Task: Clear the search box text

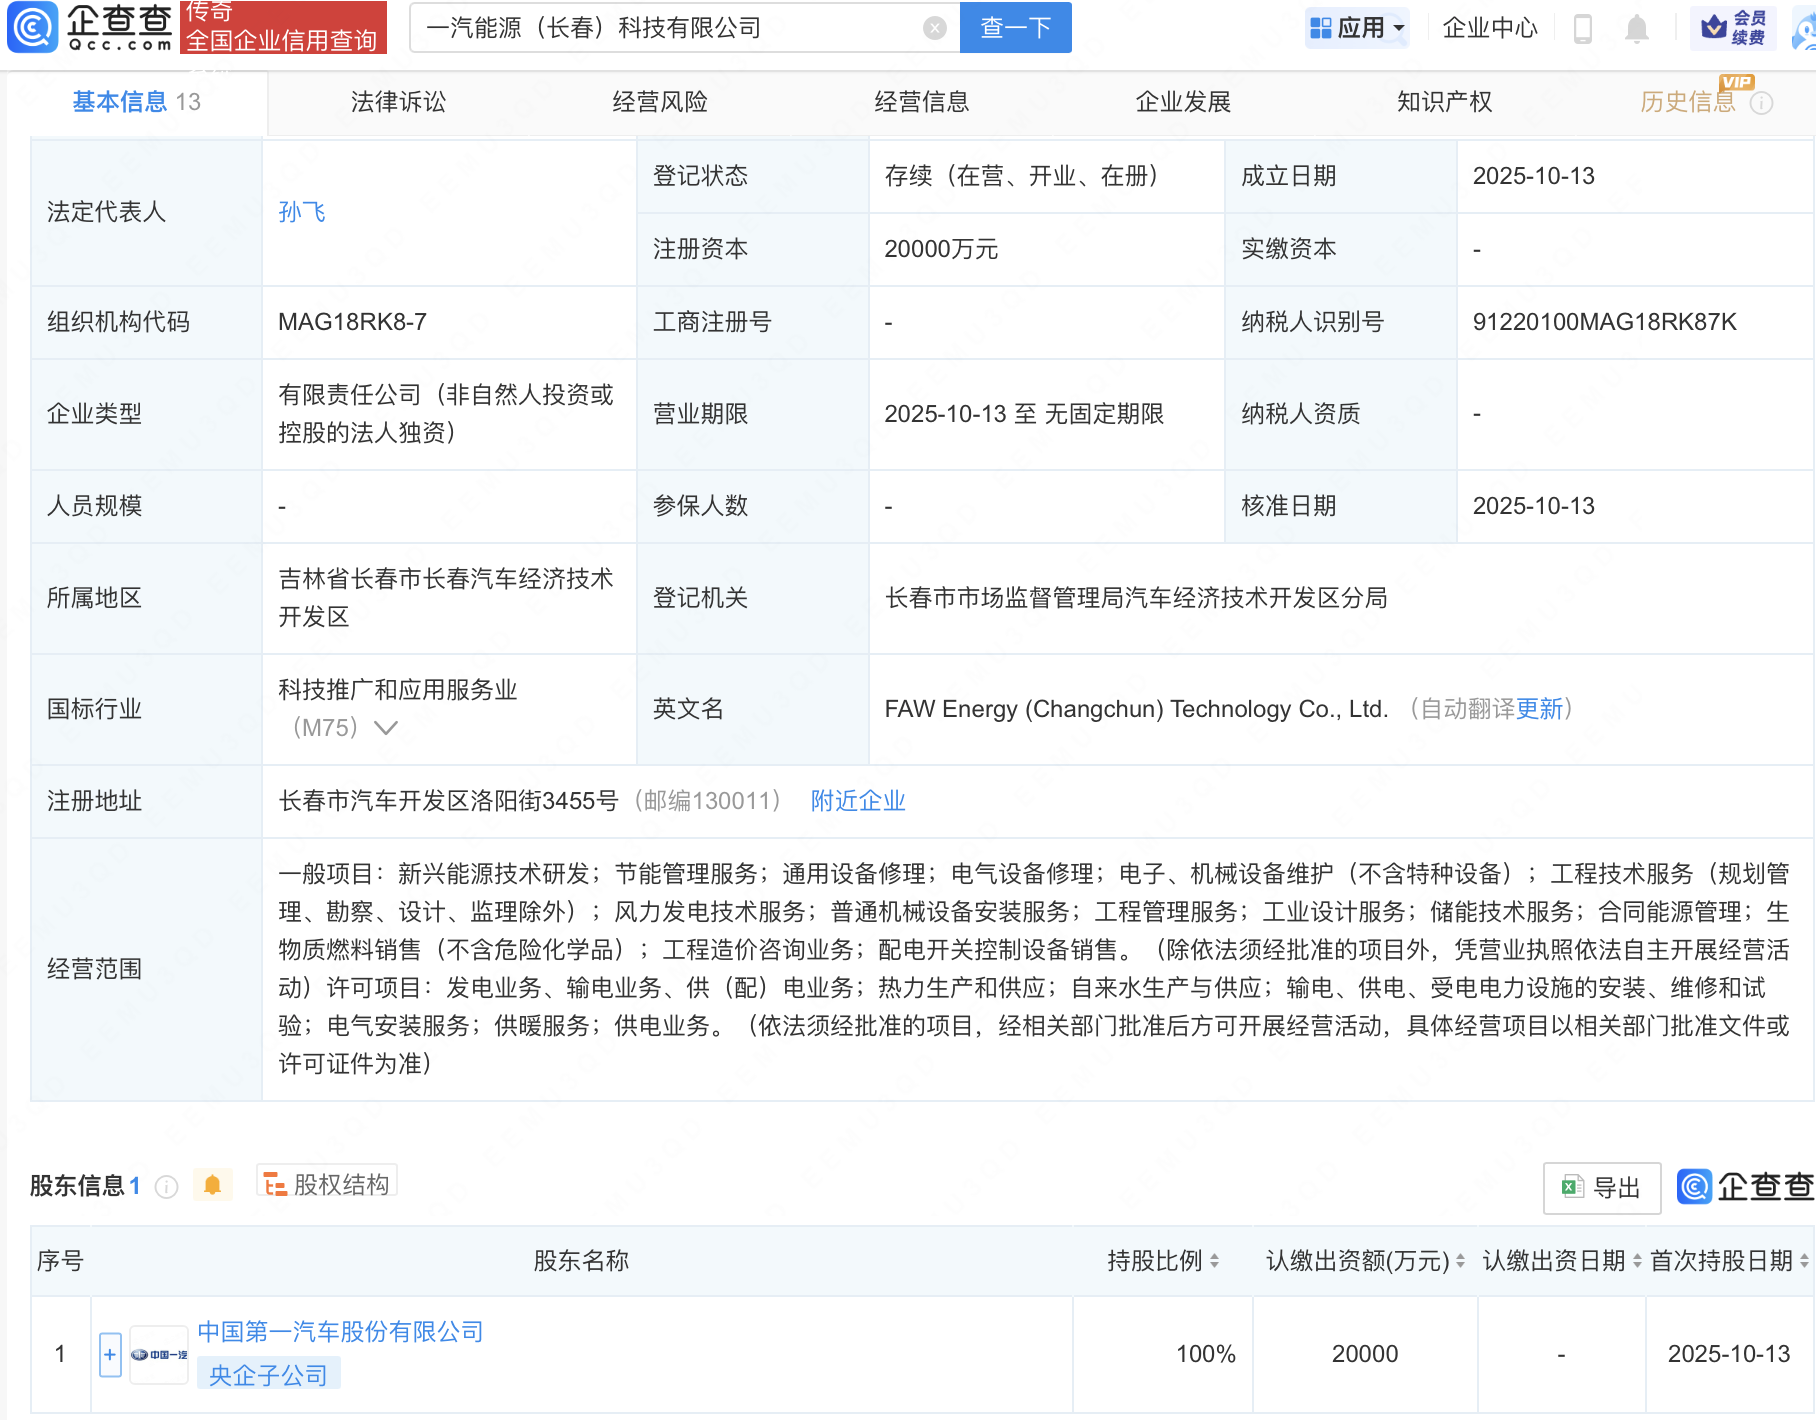Action: (x=934, y=28)
